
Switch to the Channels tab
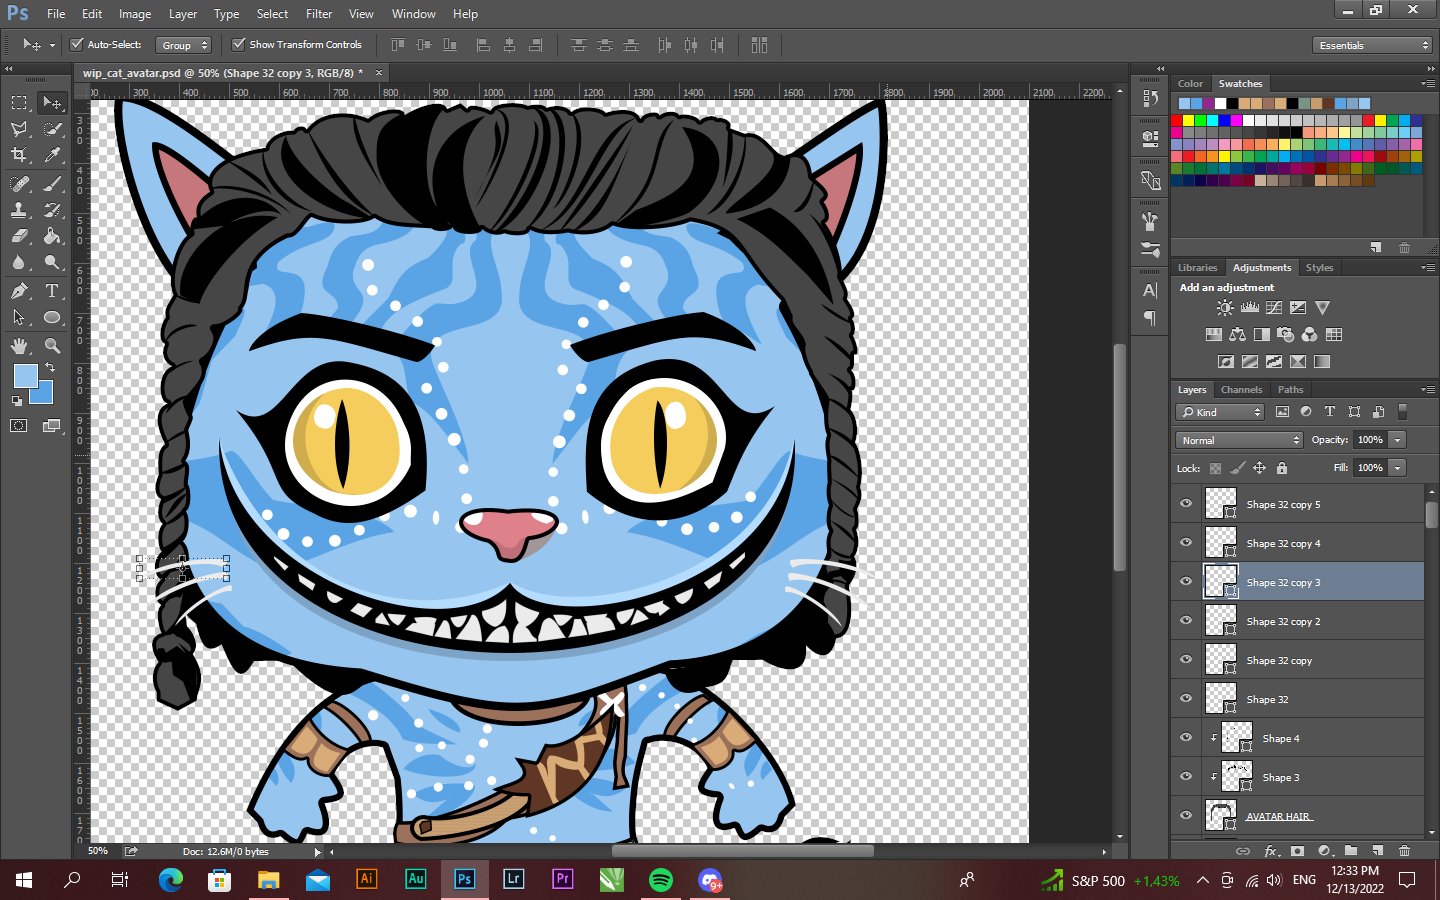coord(1241,390)
